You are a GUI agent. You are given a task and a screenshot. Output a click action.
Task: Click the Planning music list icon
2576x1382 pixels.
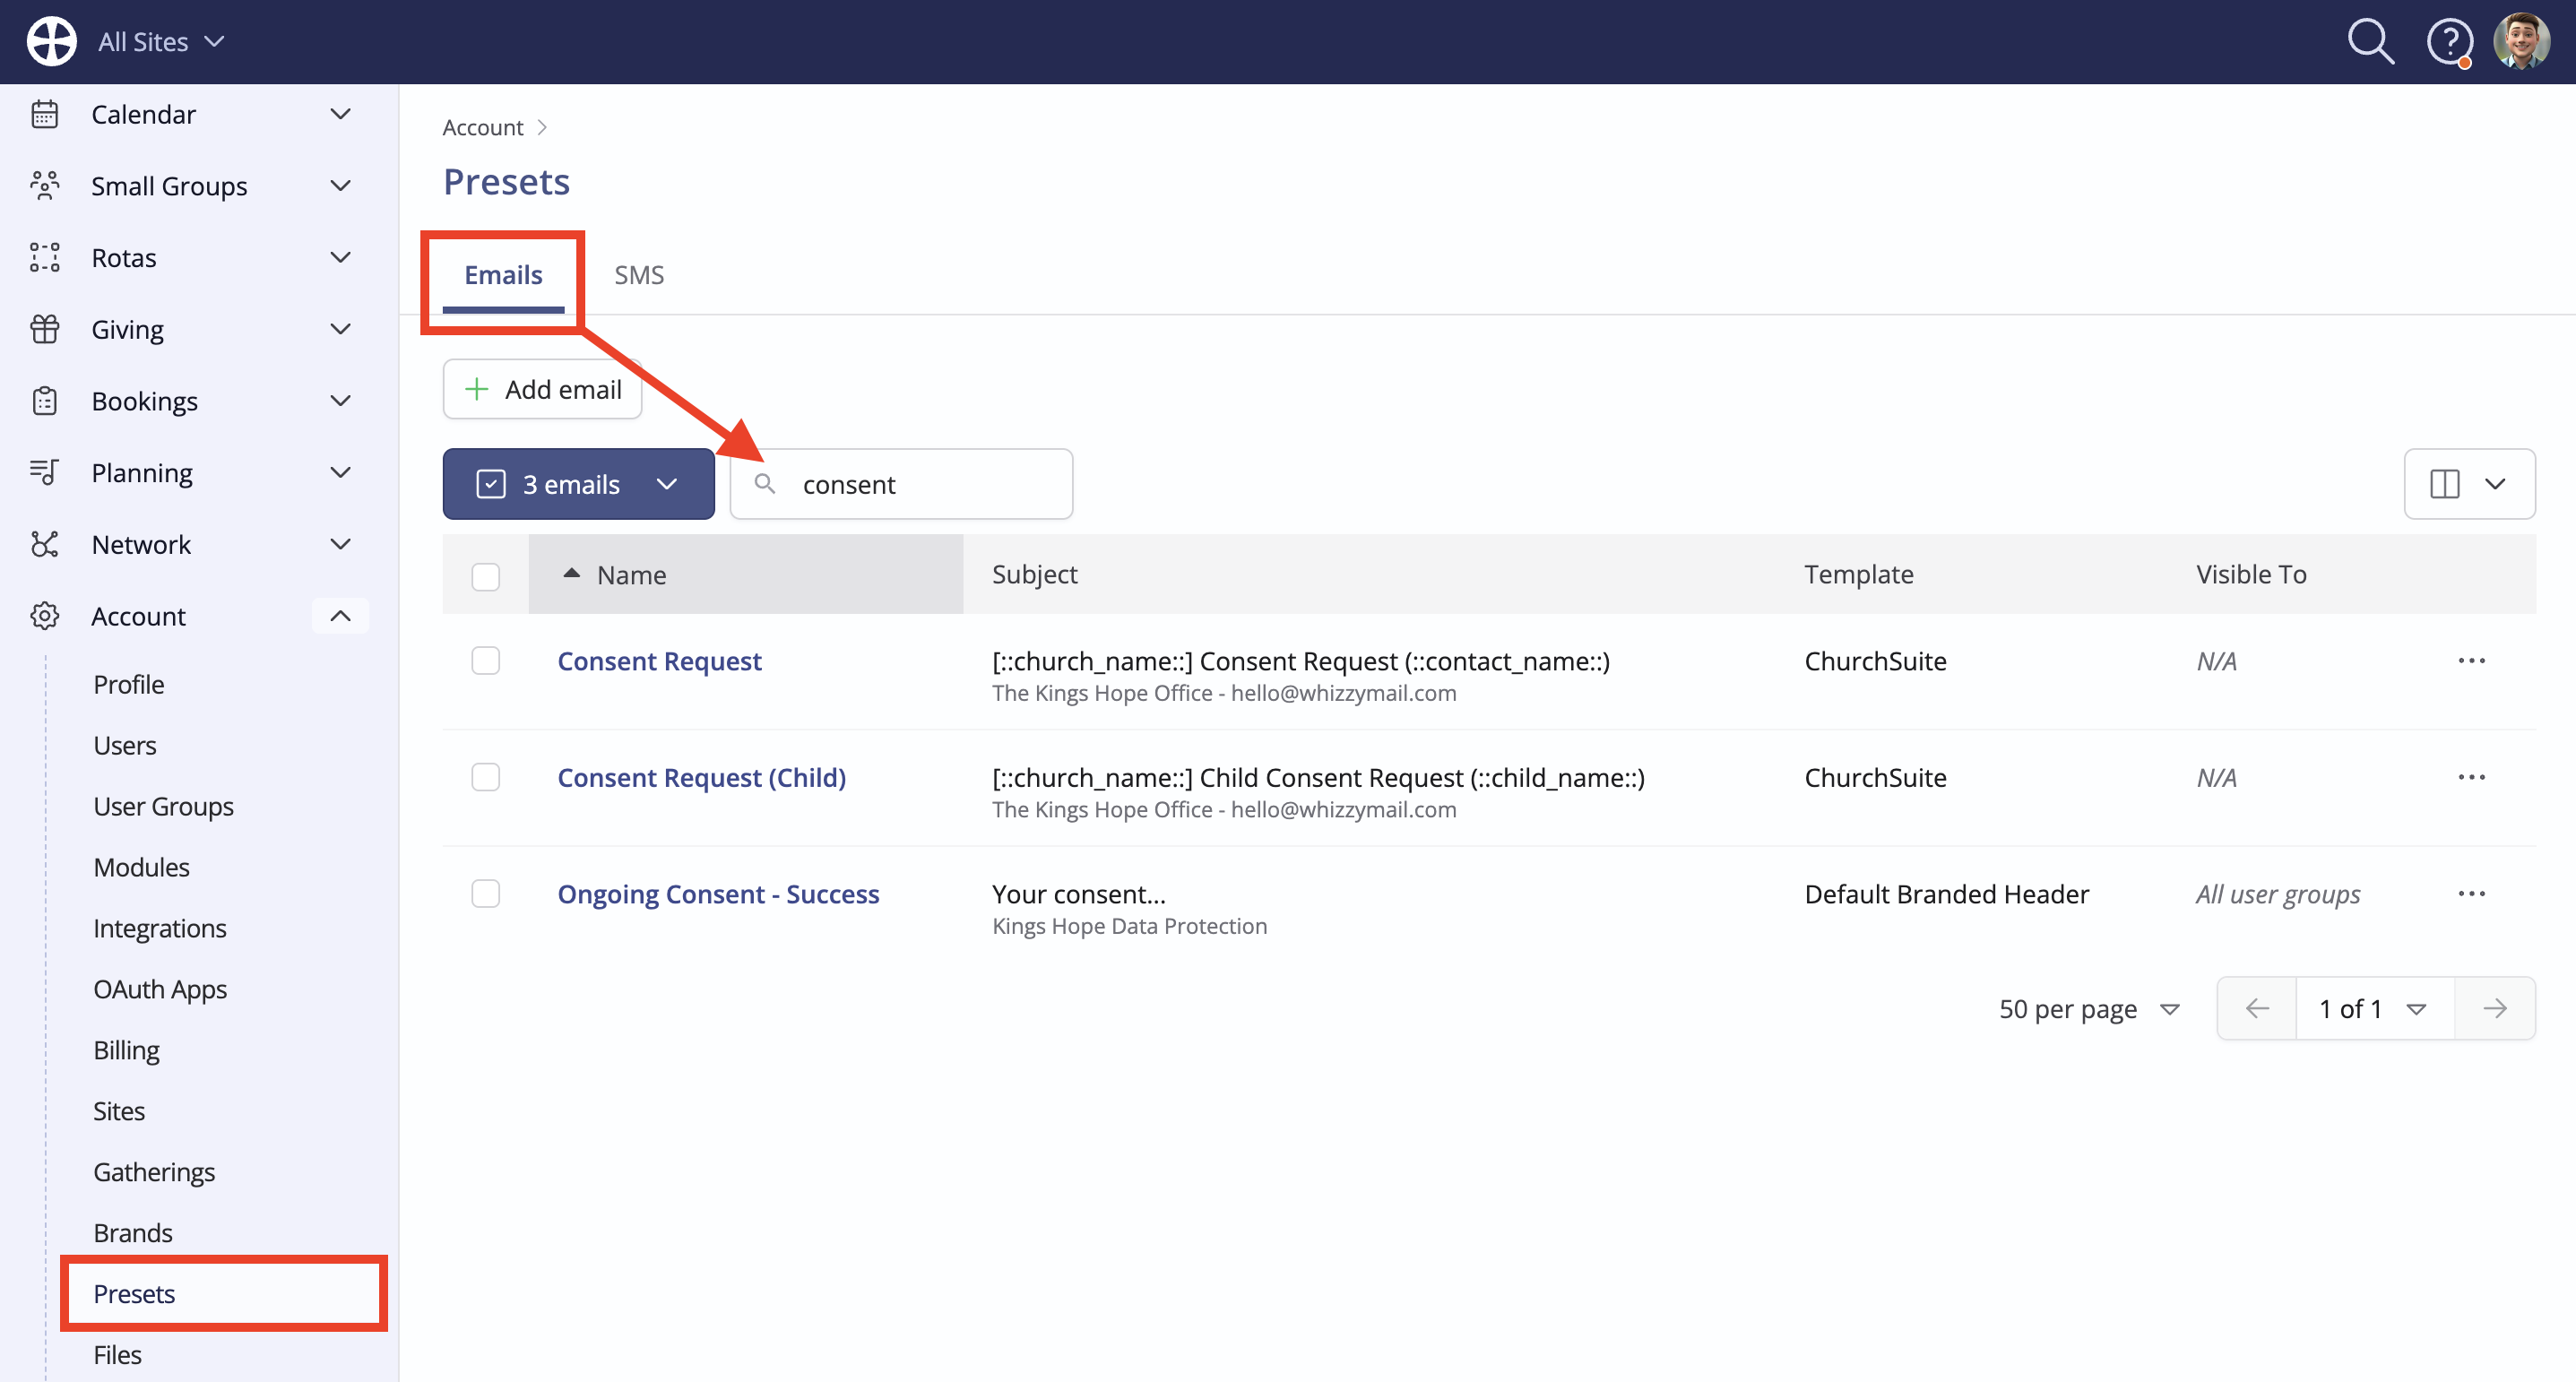(45, 472)
